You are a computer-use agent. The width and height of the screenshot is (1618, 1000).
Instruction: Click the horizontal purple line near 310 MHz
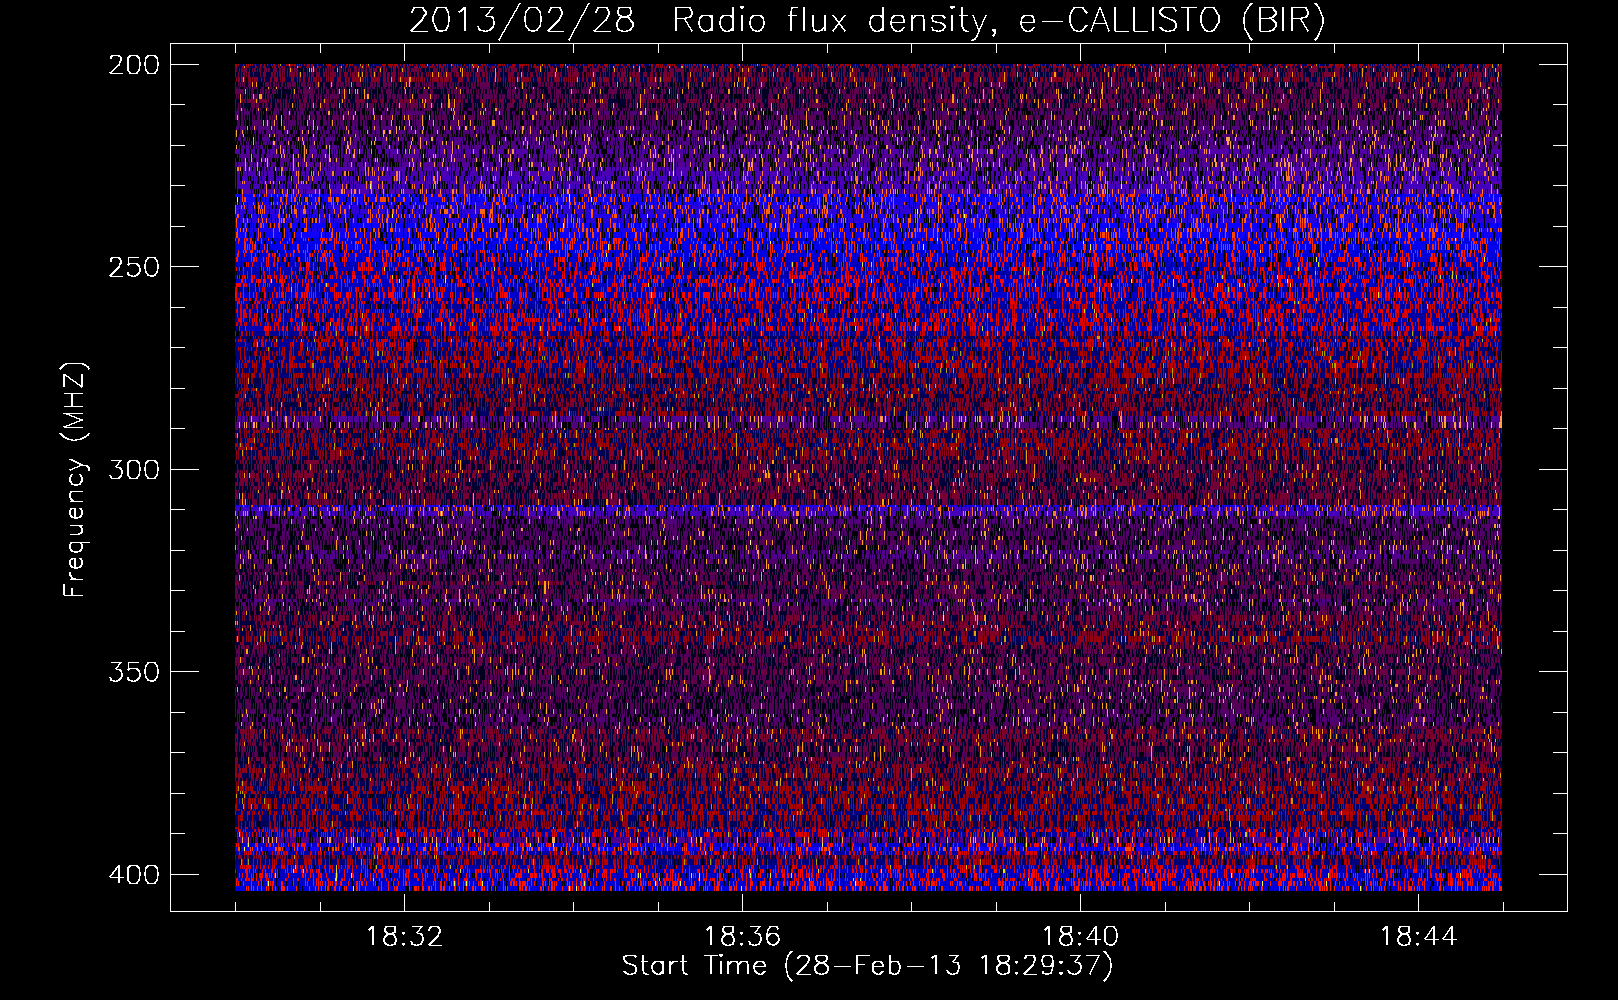coord(868,510)
